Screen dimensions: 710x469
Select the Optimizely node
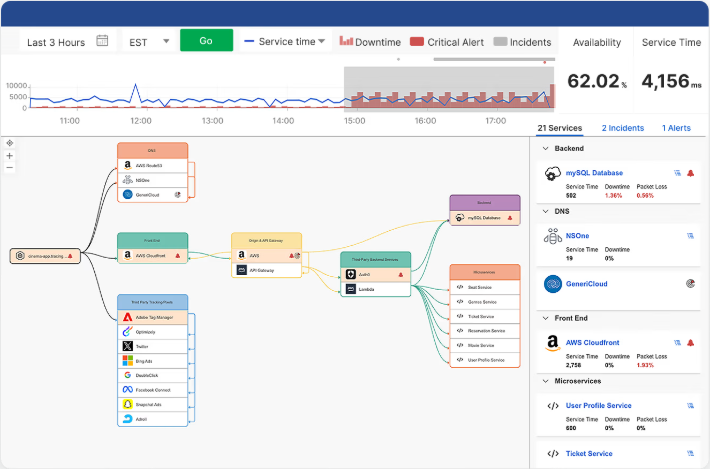[x=153, y=332]
